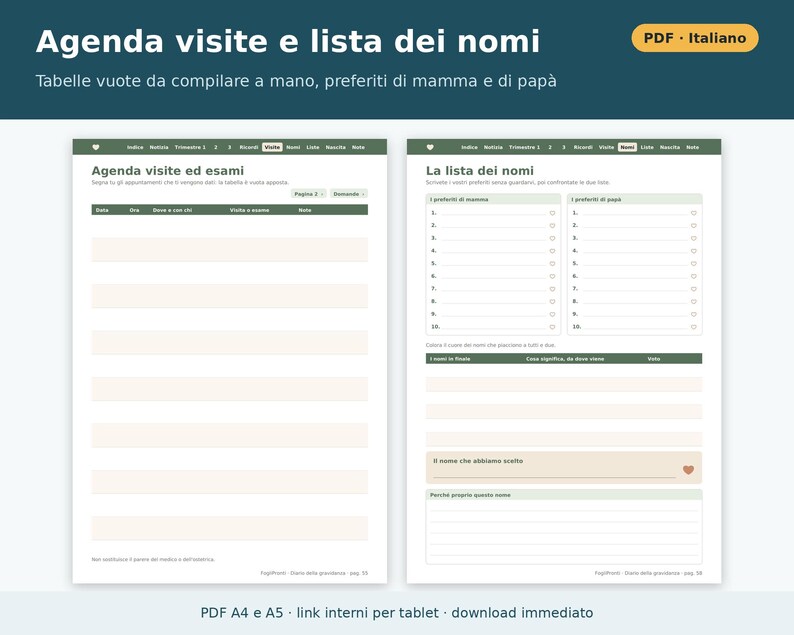Click the Il nome che abbiamo scelto line
Viewport: 794px width, 635px height.
coord(554,476)
